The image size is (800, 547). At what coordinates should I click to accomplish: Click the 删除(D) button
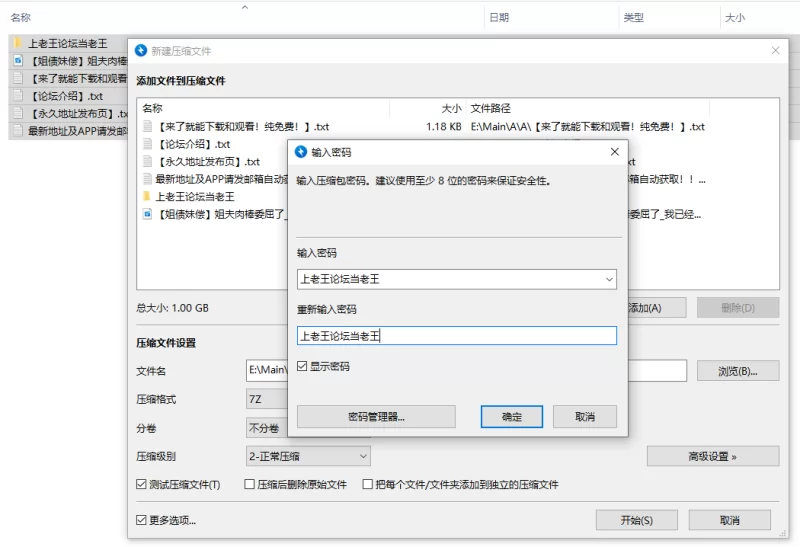(738, 308)
